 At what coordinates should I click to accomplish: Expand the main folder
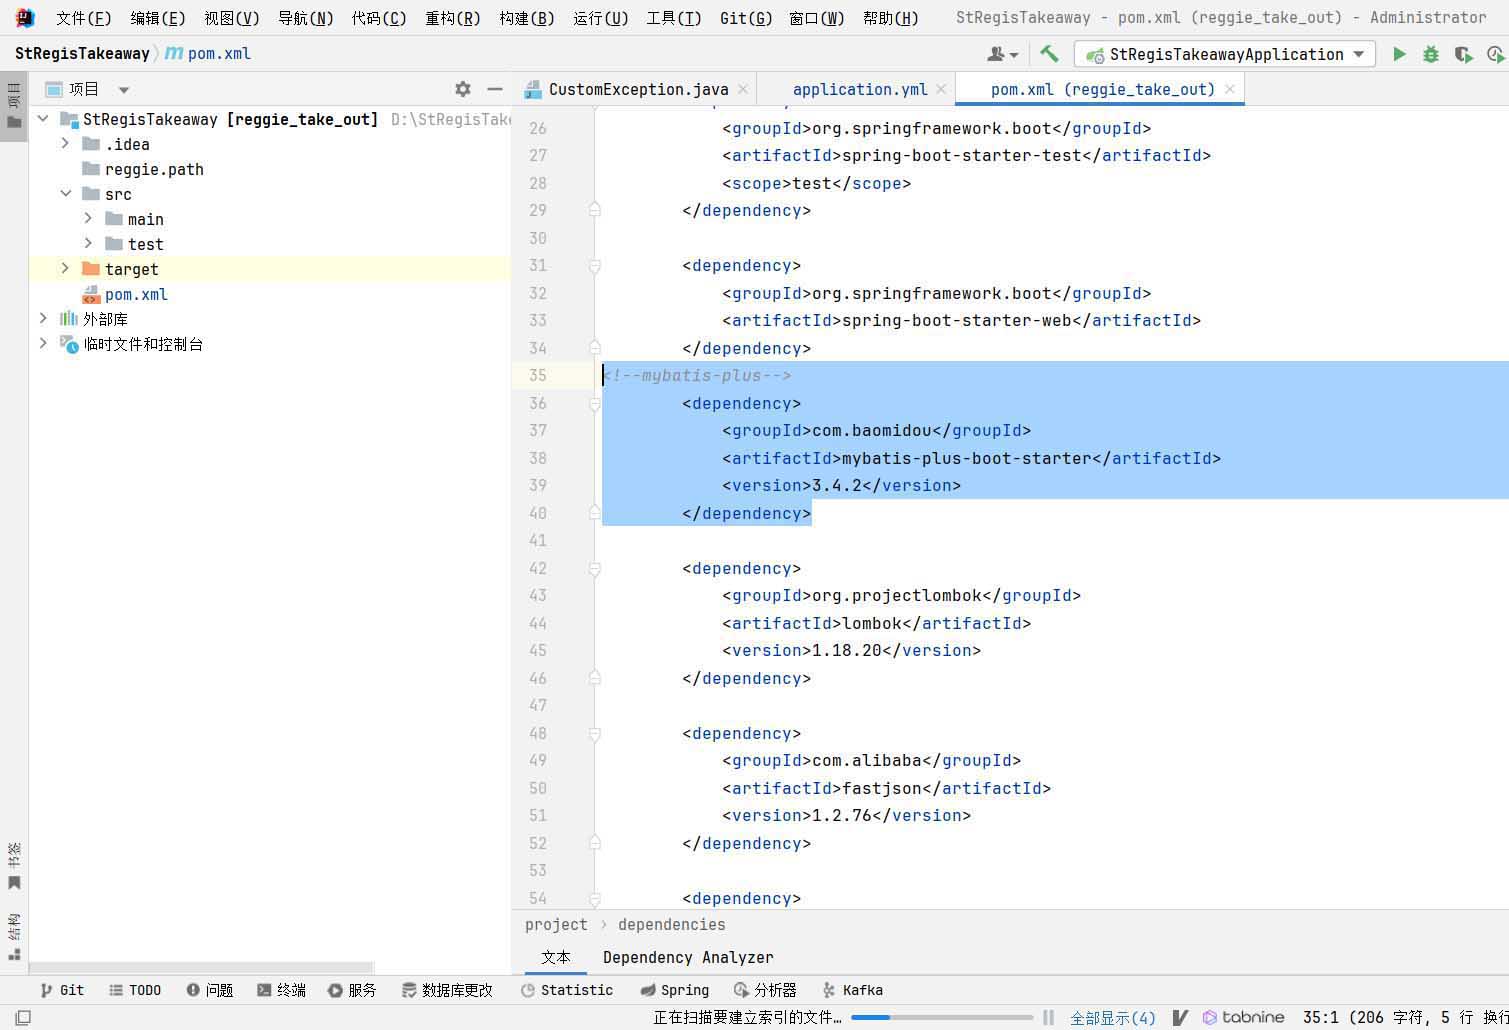point(89,219)
